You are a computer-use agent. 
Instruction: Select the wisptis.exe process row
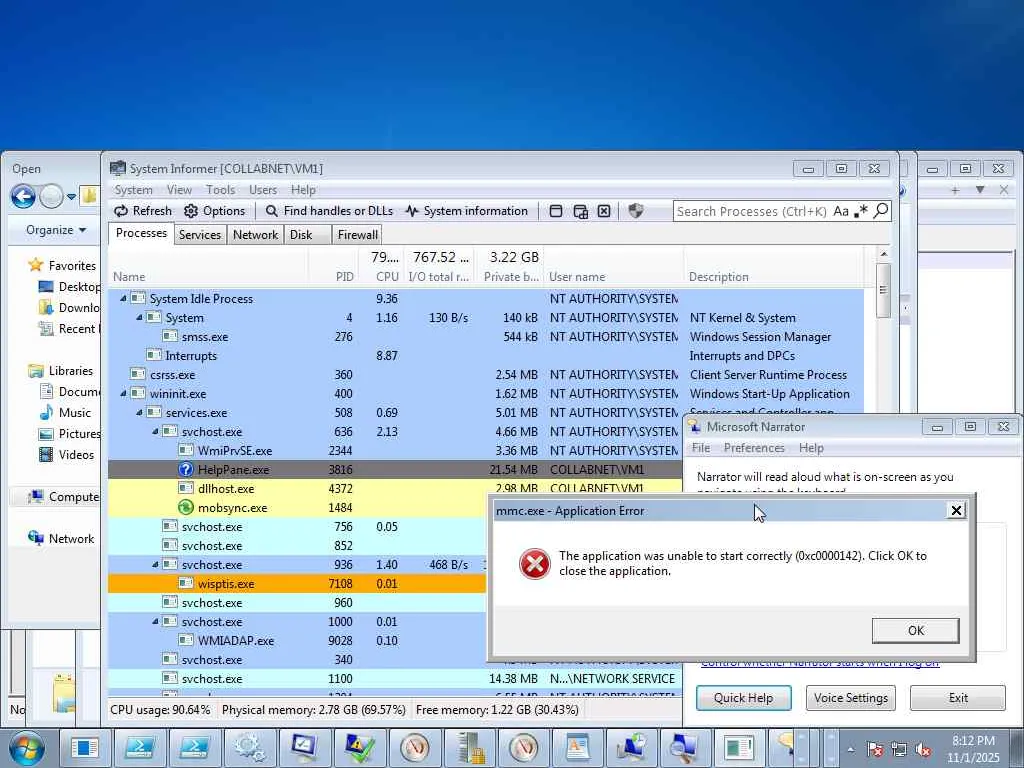298,584
